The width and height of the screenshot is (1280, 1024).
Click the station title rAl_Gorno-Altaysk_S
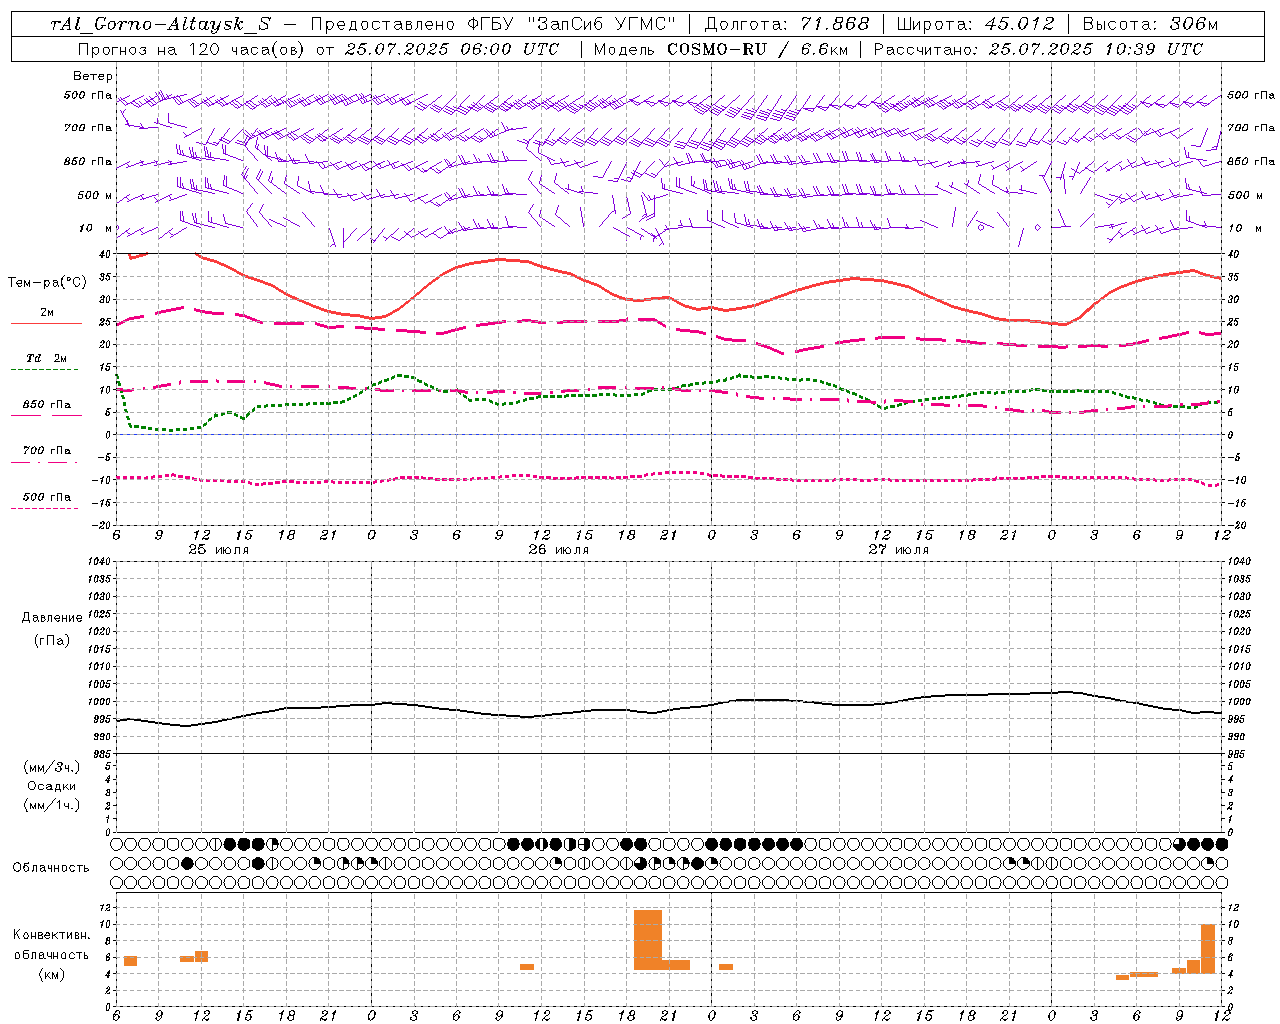pos(160,24)
